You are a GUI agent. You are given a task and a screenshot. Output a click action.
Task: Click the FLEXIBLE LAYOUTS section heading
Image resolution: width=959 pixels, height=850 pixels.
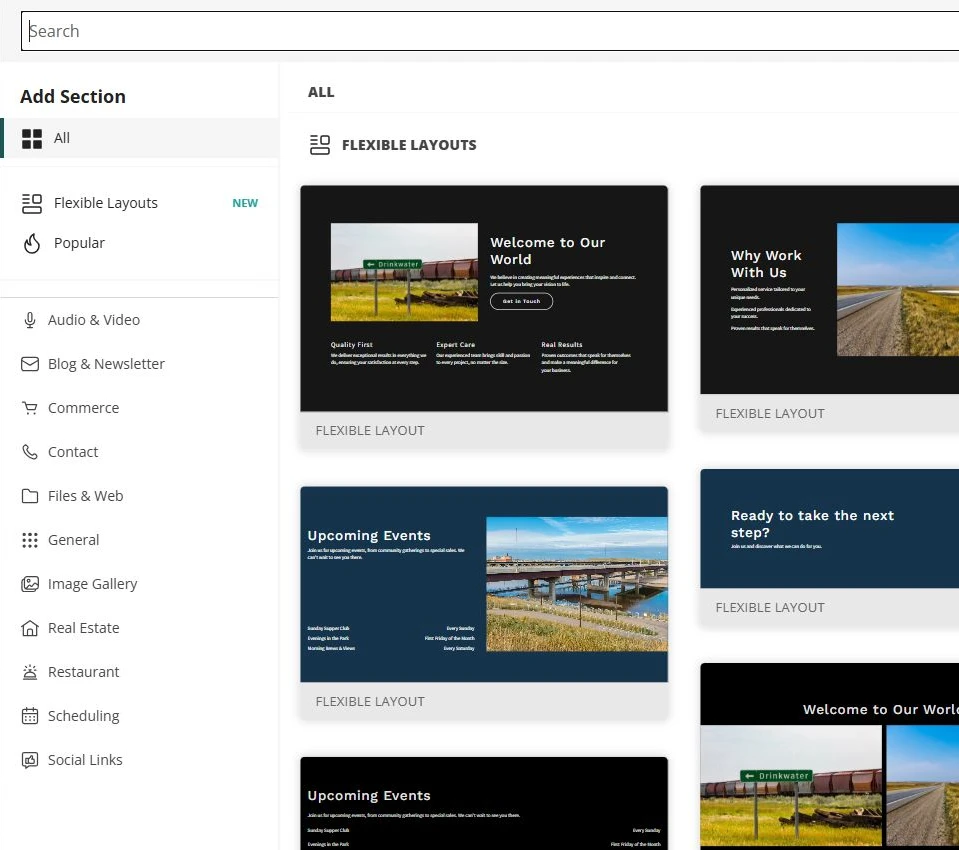pos(409,145)
